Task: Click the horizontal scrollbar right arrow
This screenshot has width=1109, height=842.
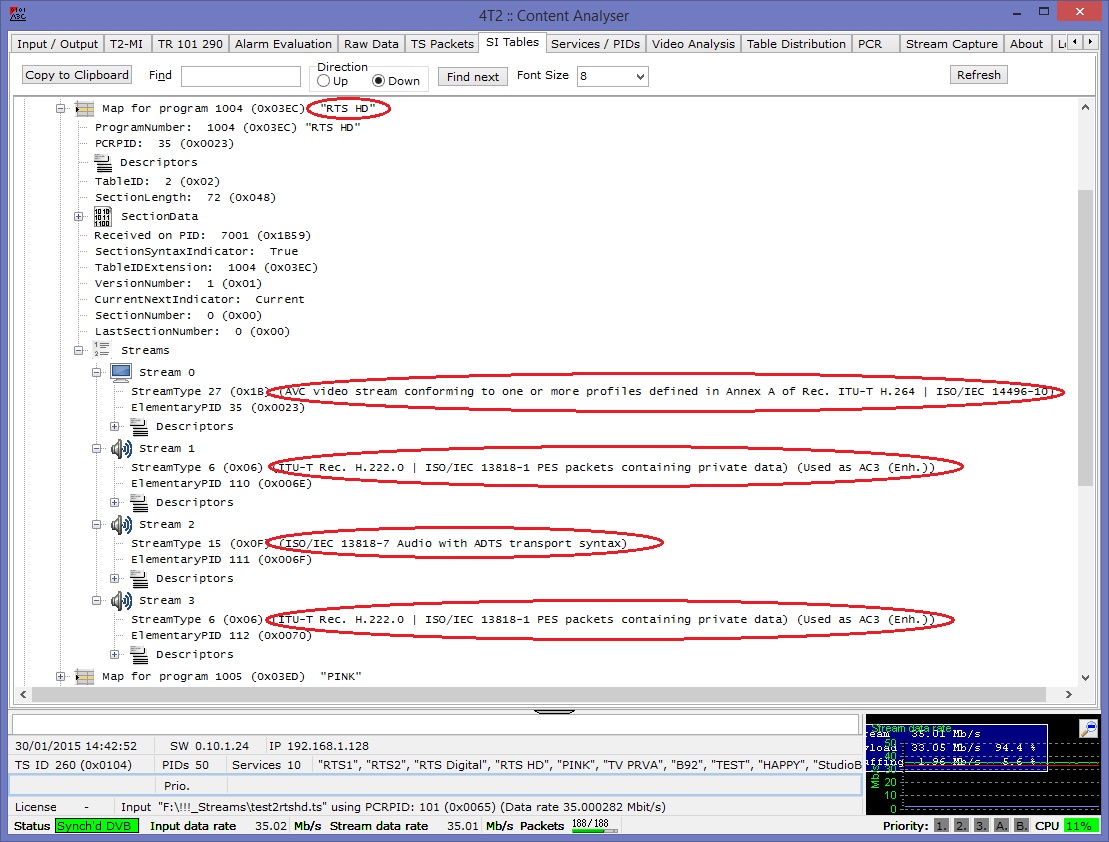Action: 1069,695
